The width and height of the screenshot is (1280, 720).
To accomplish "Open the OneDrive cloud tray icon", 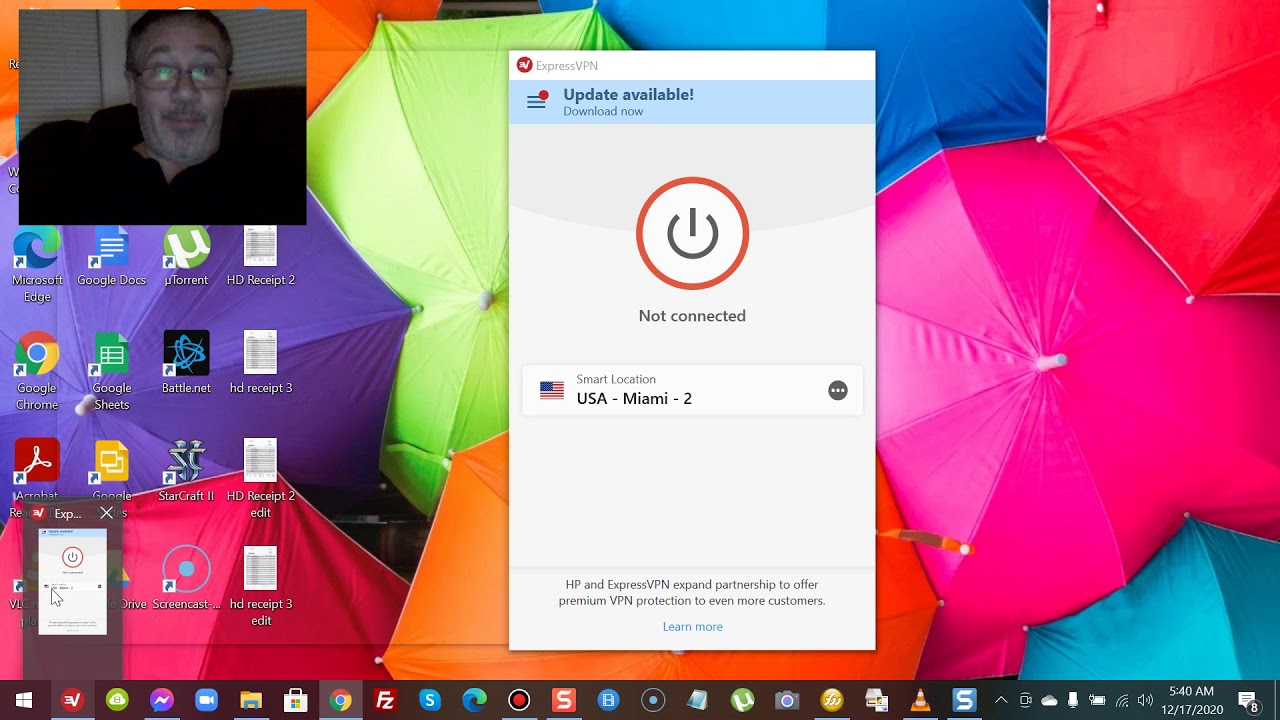I will 1049,700.
